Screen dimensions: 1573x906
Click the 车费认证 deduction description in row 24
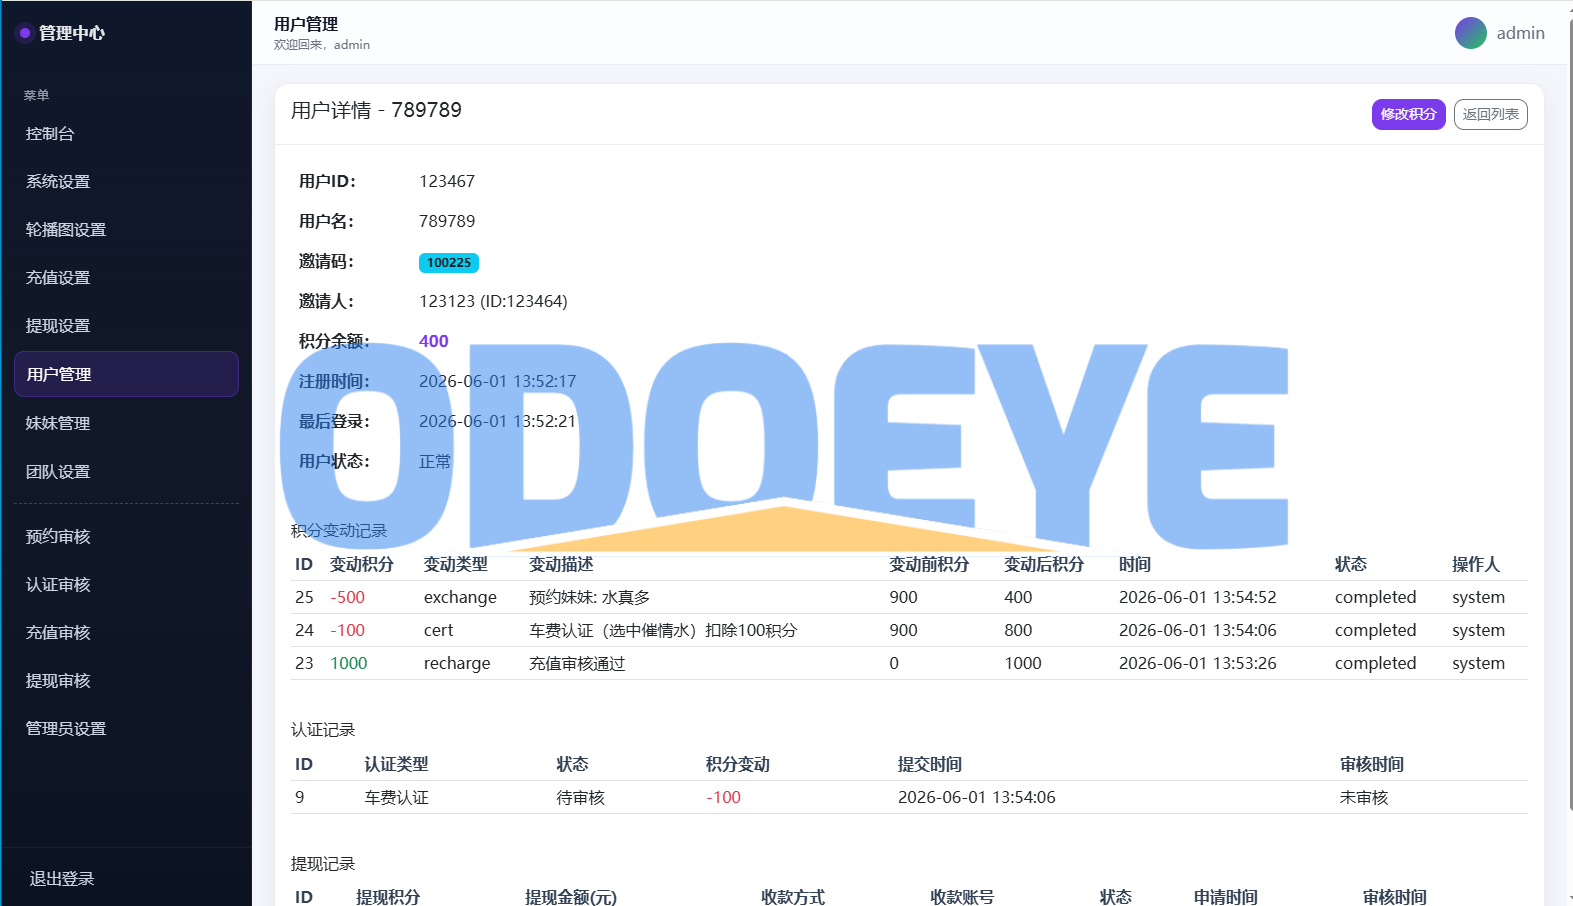point(663,630)
